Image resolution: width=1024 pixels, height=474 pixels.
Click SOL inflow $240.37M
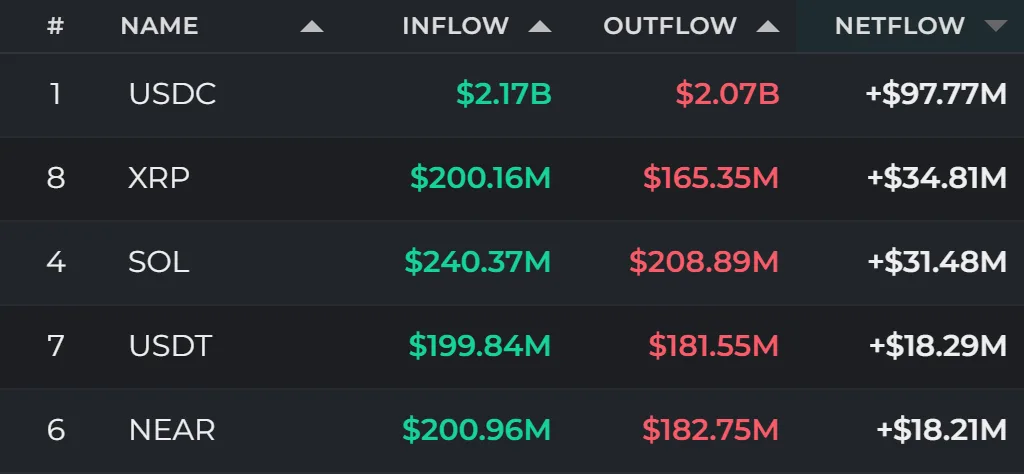click(x=478, y=262)
